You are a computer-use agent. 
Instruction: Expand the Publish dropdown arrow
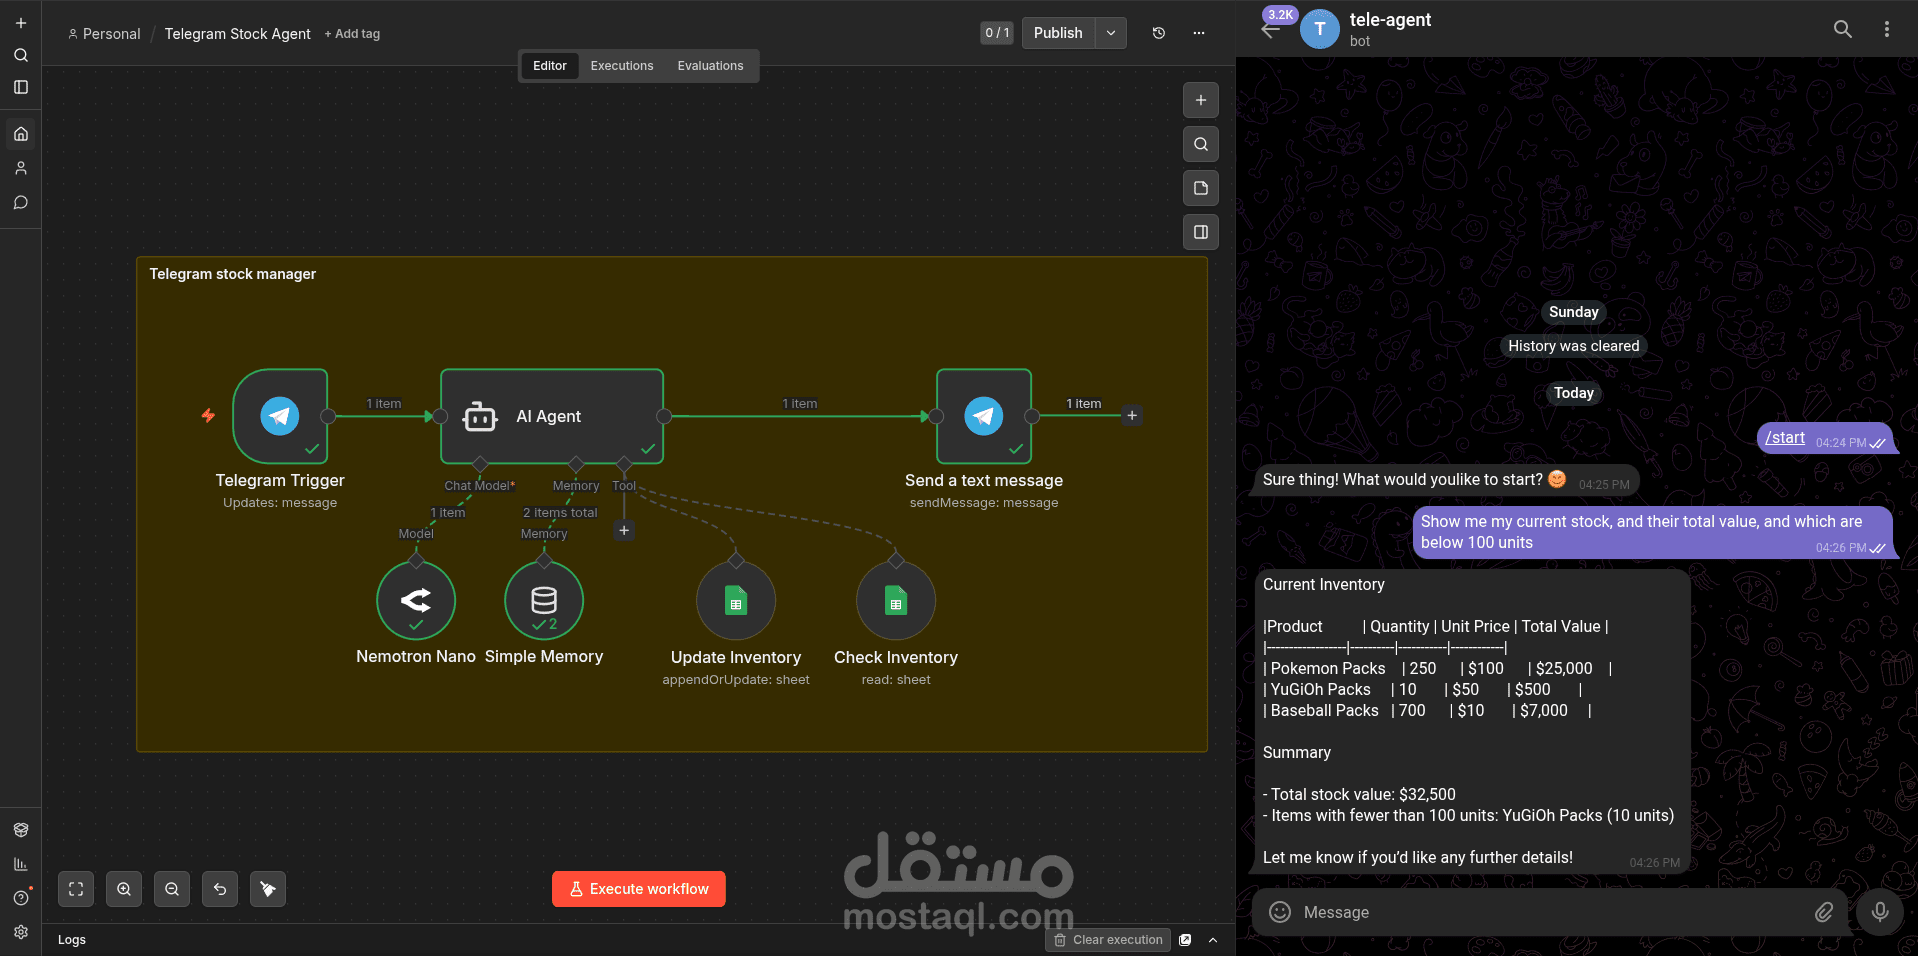(1111, 33)
